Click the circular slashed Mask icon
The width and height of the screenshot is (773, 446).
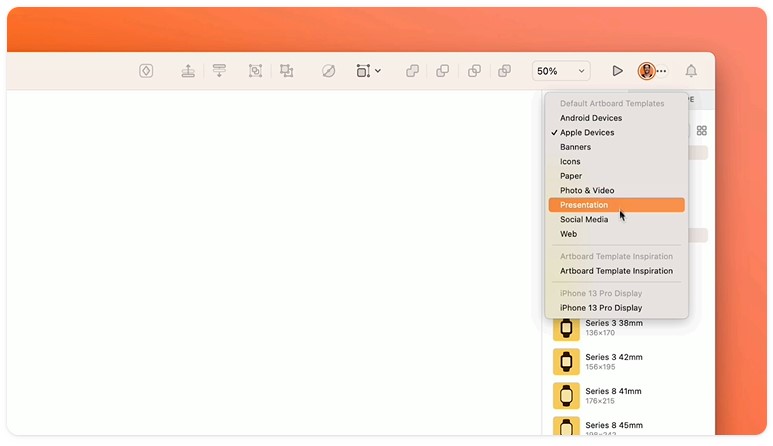(328, 71)
